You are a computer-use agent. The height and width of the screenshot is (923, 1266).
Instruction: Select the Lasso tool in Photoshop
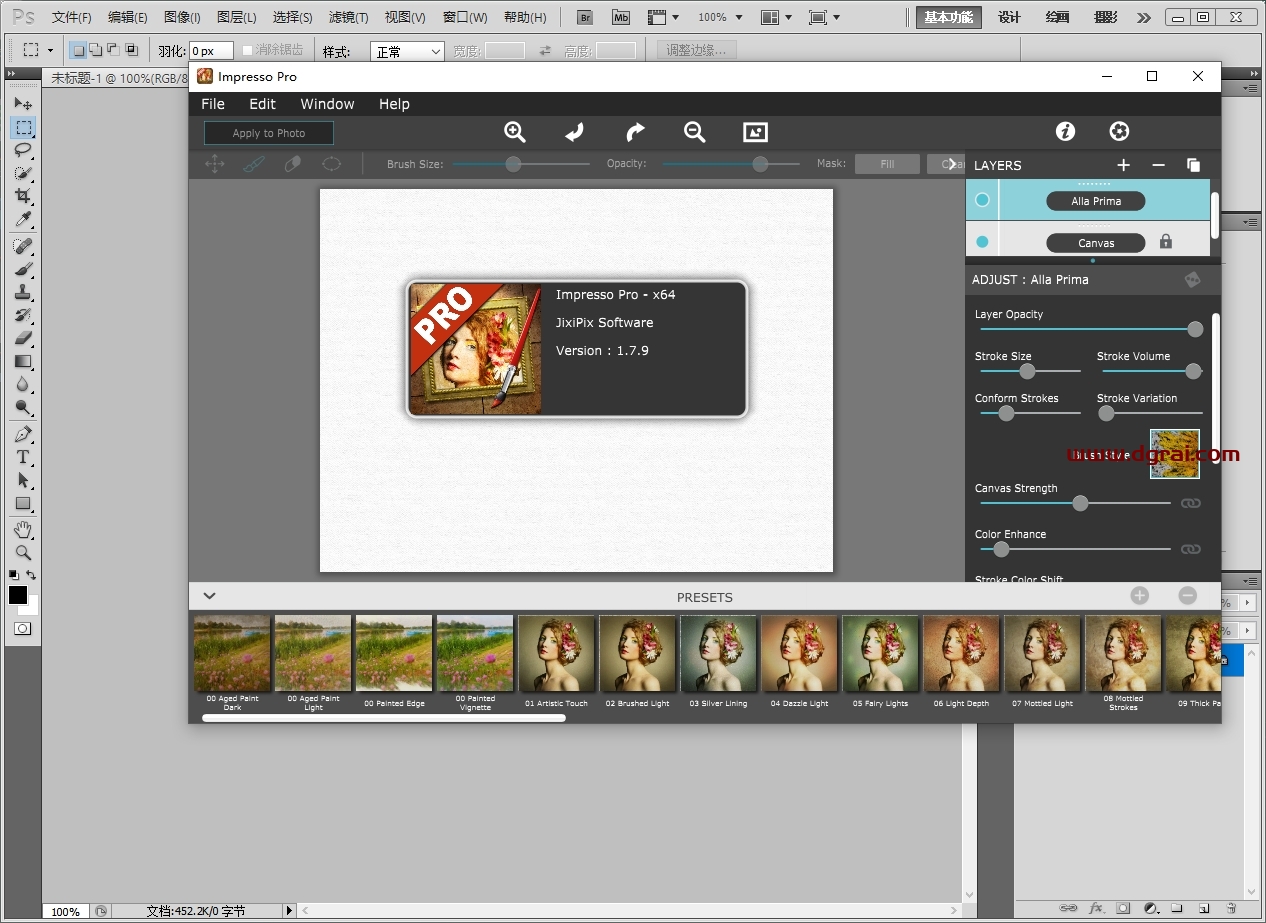point(23,150)
